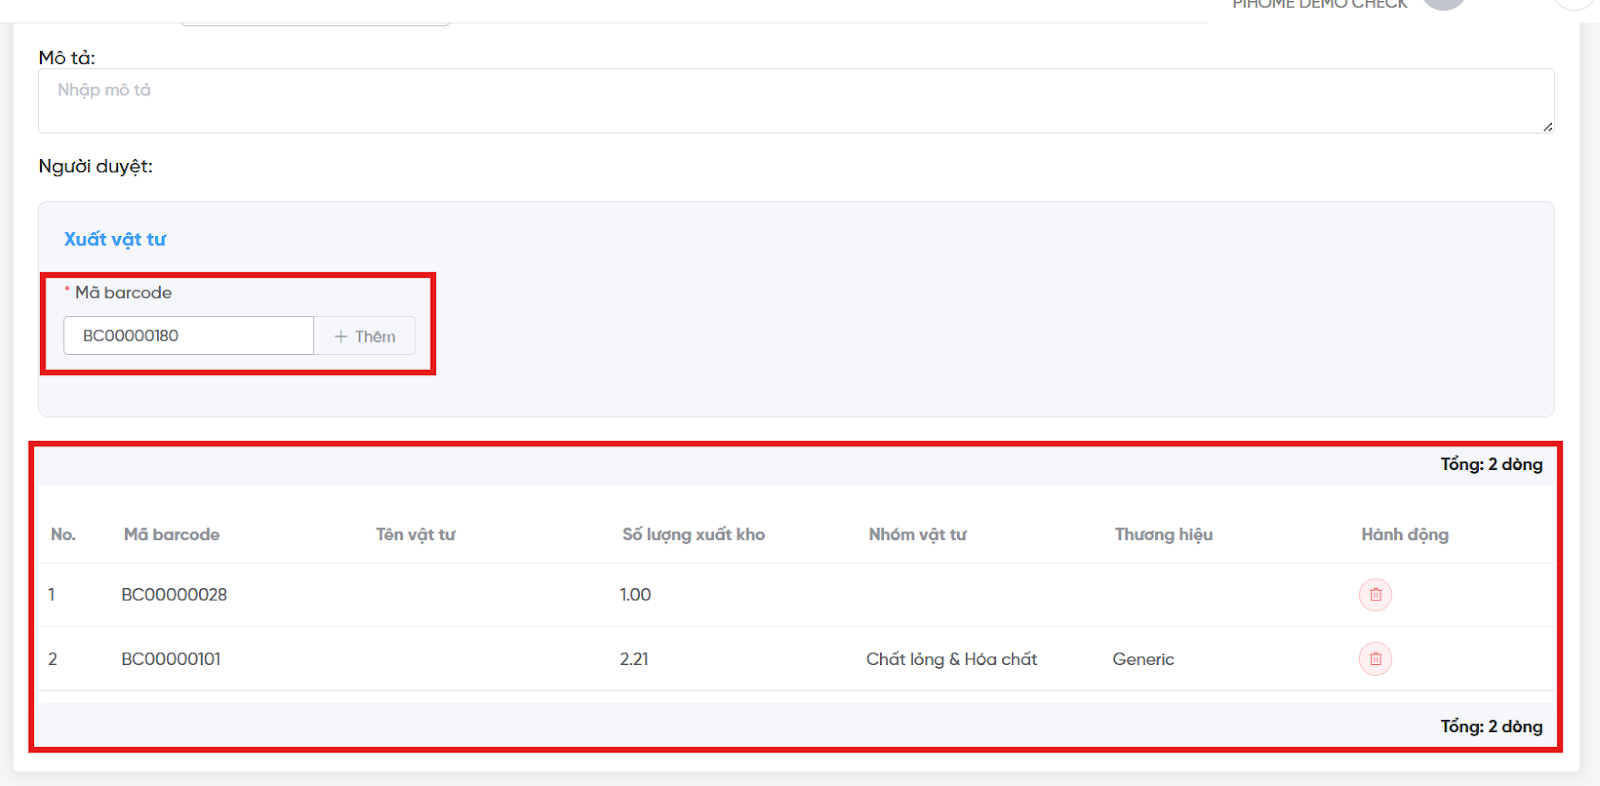The width and height of the screenshot is (1600, 786).
Task: Delete the BC00000028 row with trash icon
Action: coord(1375,595)
